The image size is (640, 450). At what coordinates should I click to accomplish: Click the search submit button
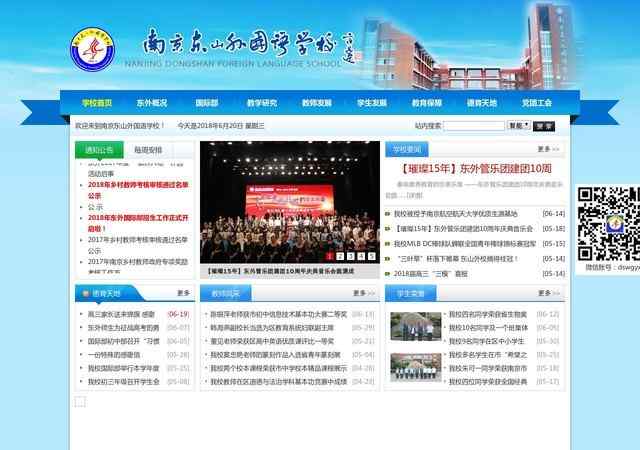tap(543, 126)
